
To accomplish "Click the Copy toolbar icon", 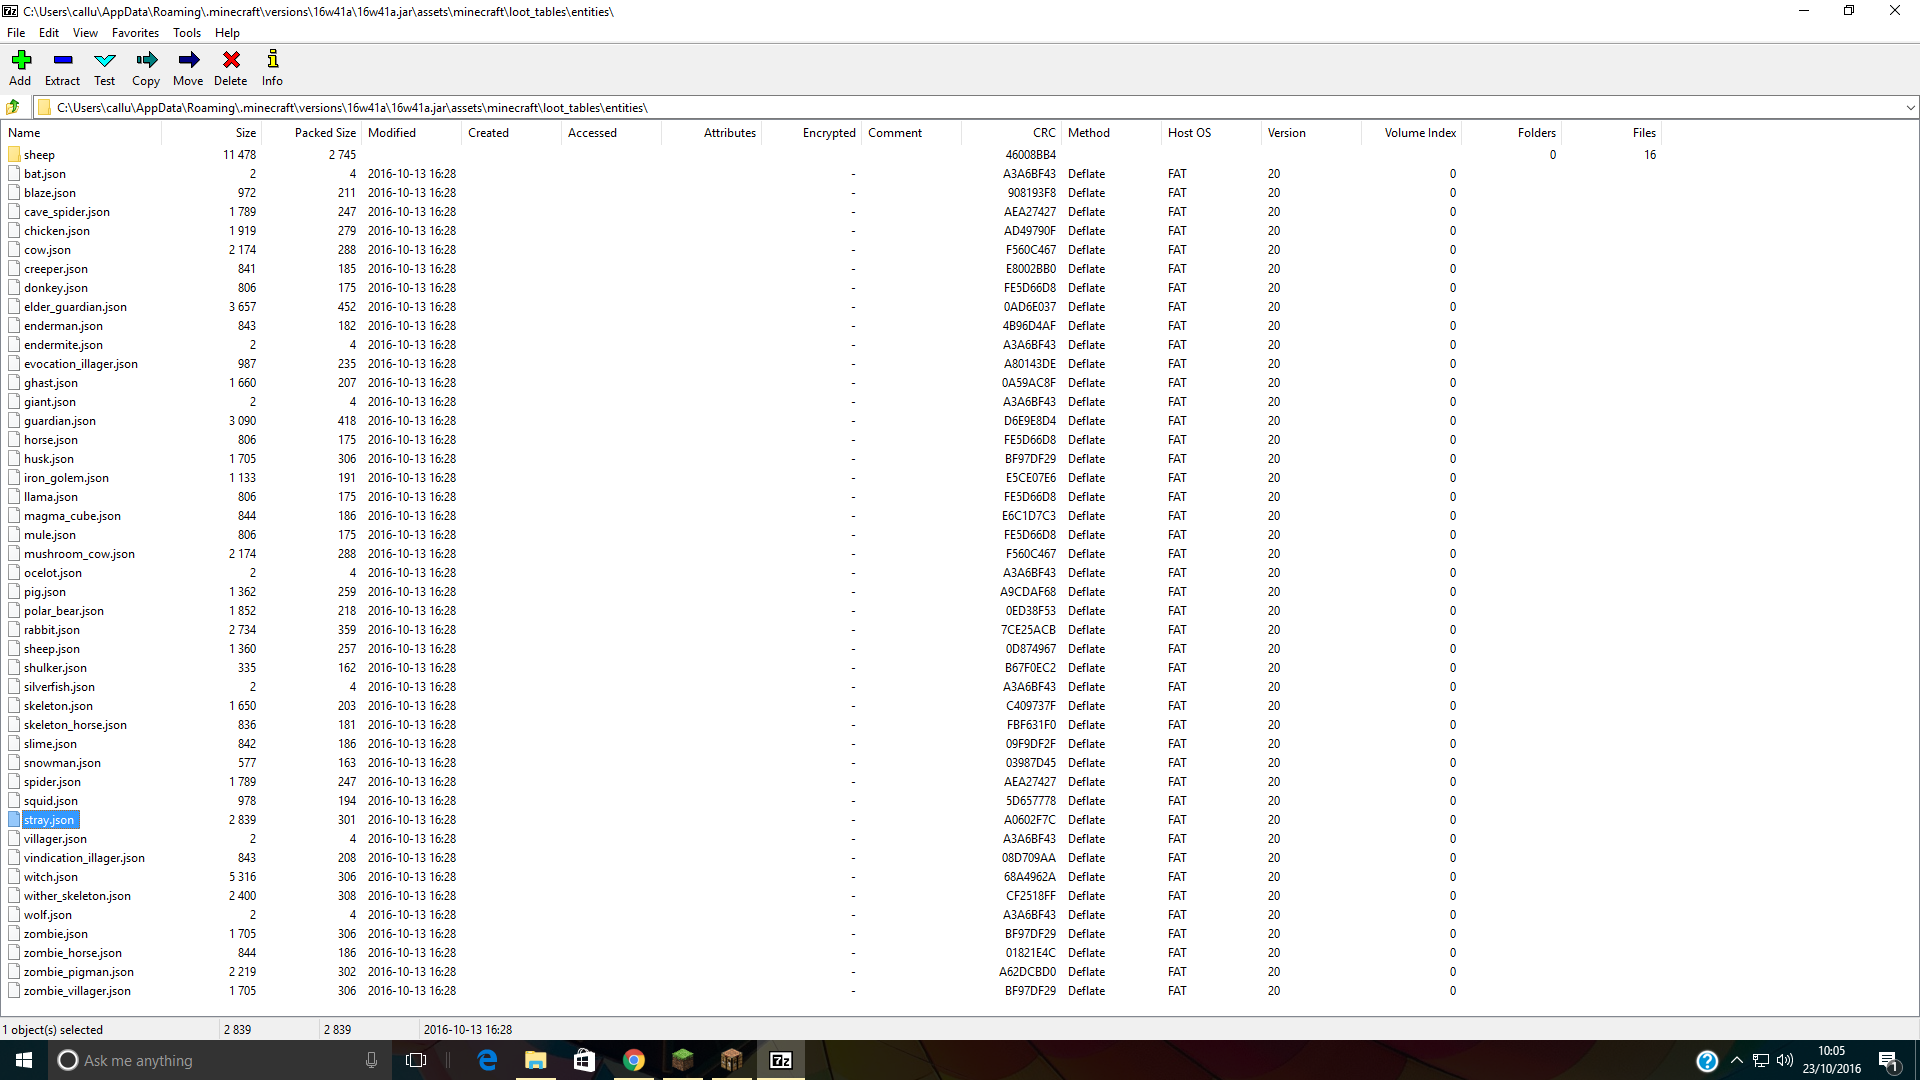I will 146,61.
